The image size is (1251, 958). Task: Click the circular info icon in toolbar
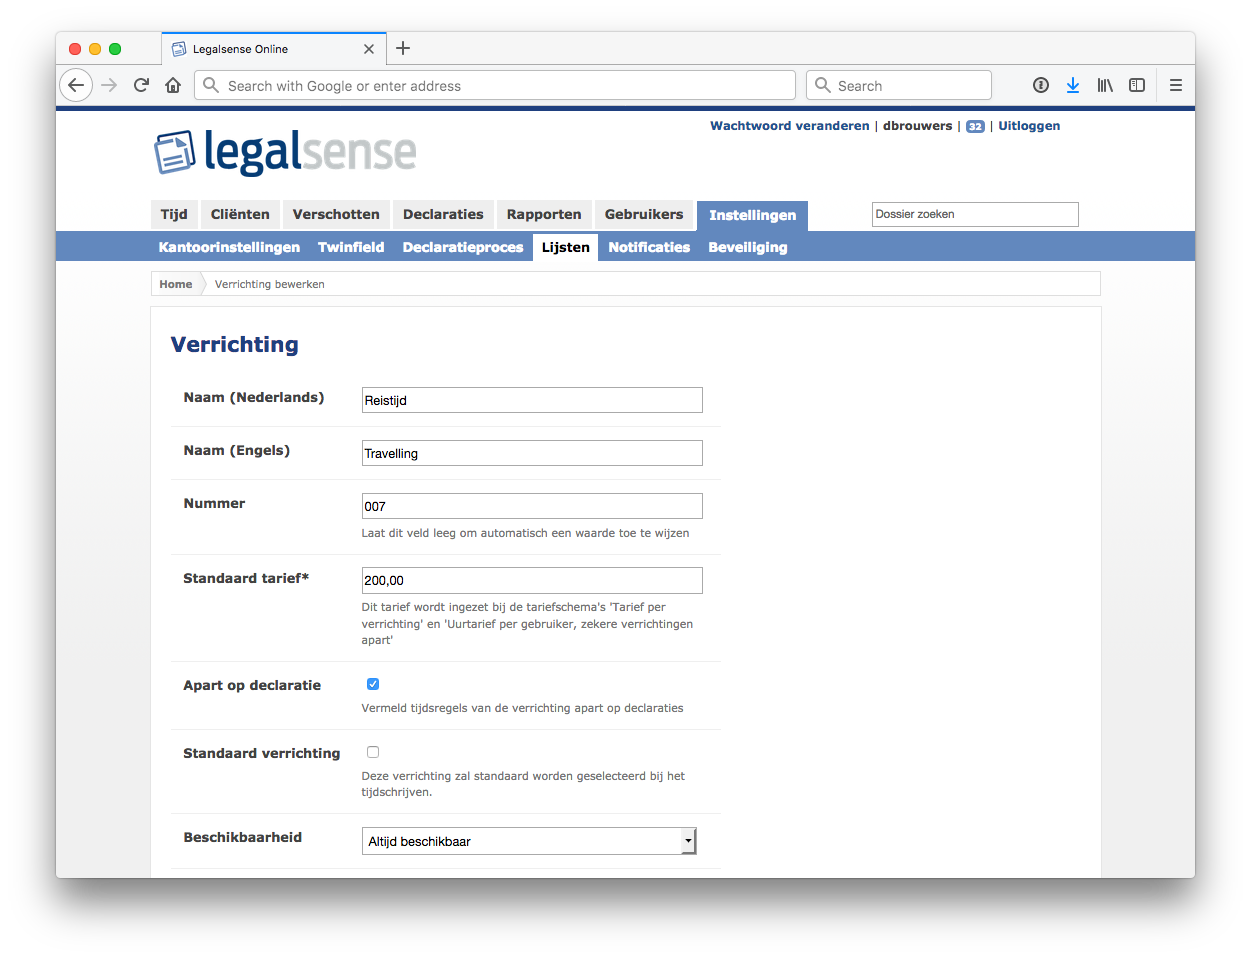[1041, 85]
